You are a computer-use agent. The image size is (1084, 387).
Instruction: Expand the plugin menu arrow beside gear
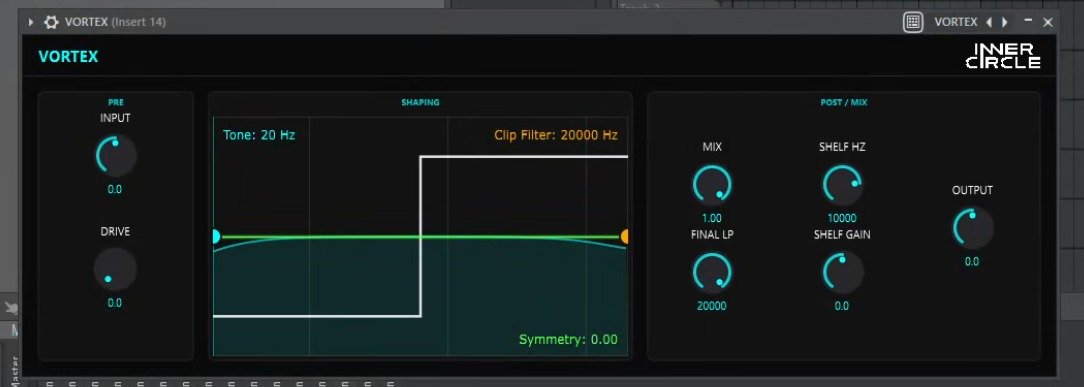click(31, 22)
